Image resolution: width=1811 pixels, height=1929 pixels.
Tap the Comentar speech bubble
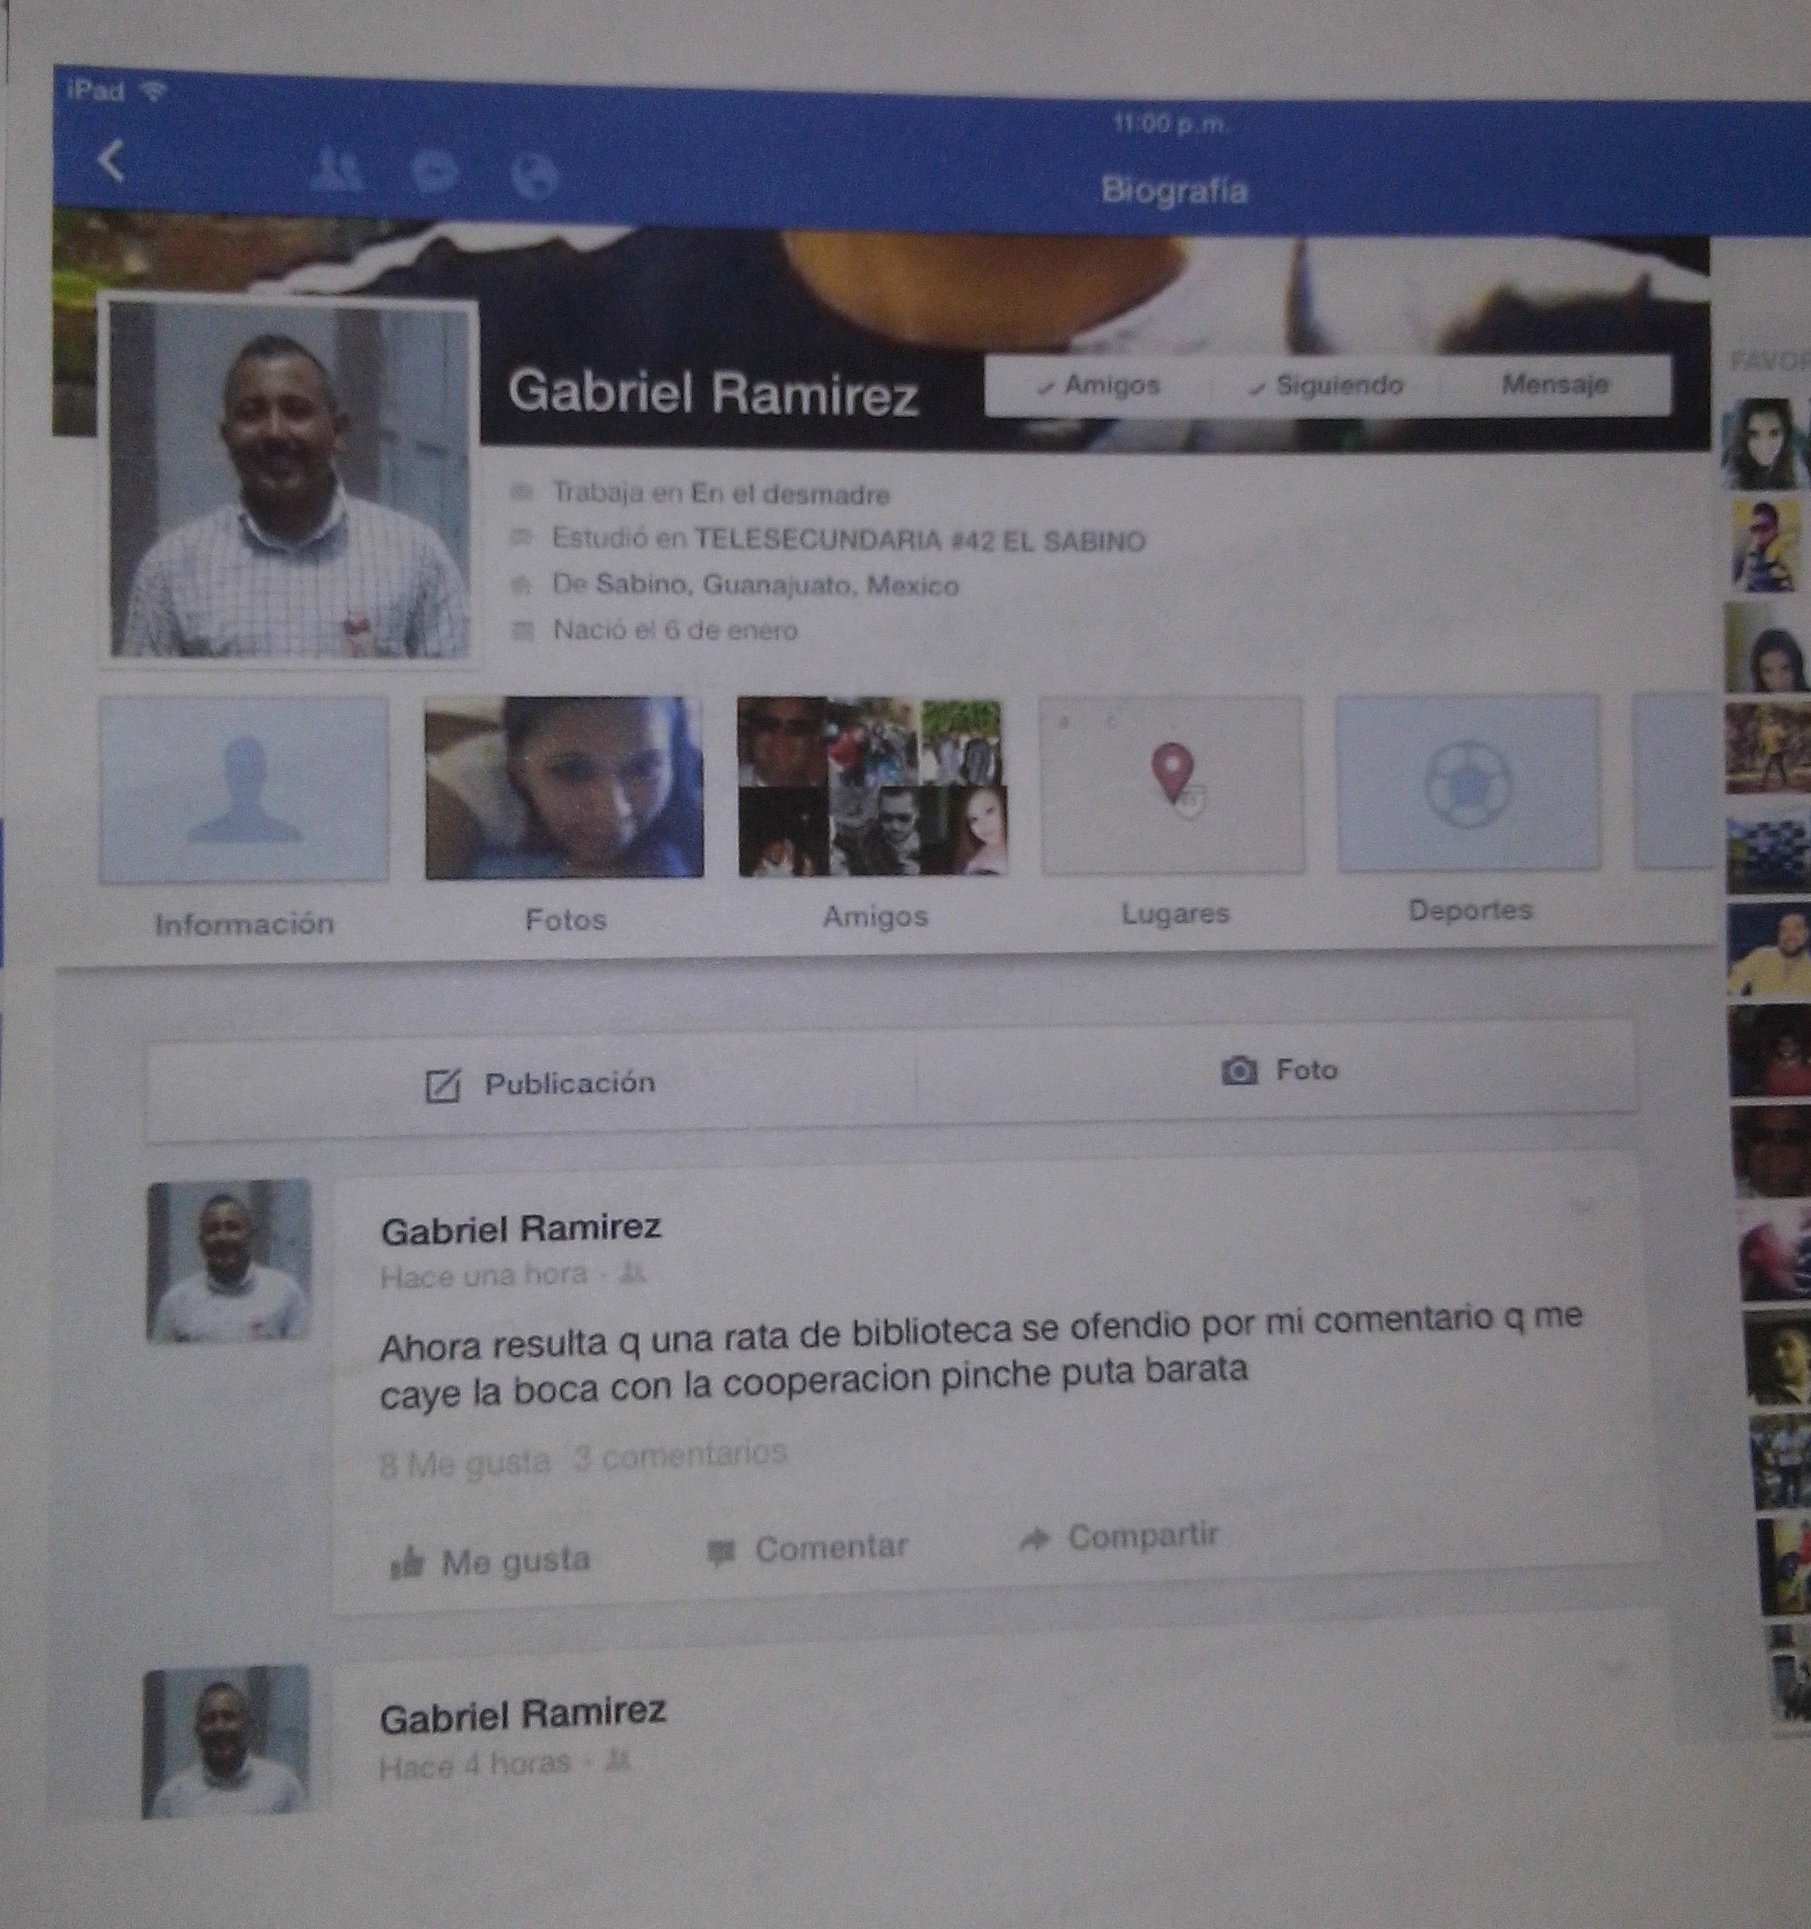pos(721,1551)
